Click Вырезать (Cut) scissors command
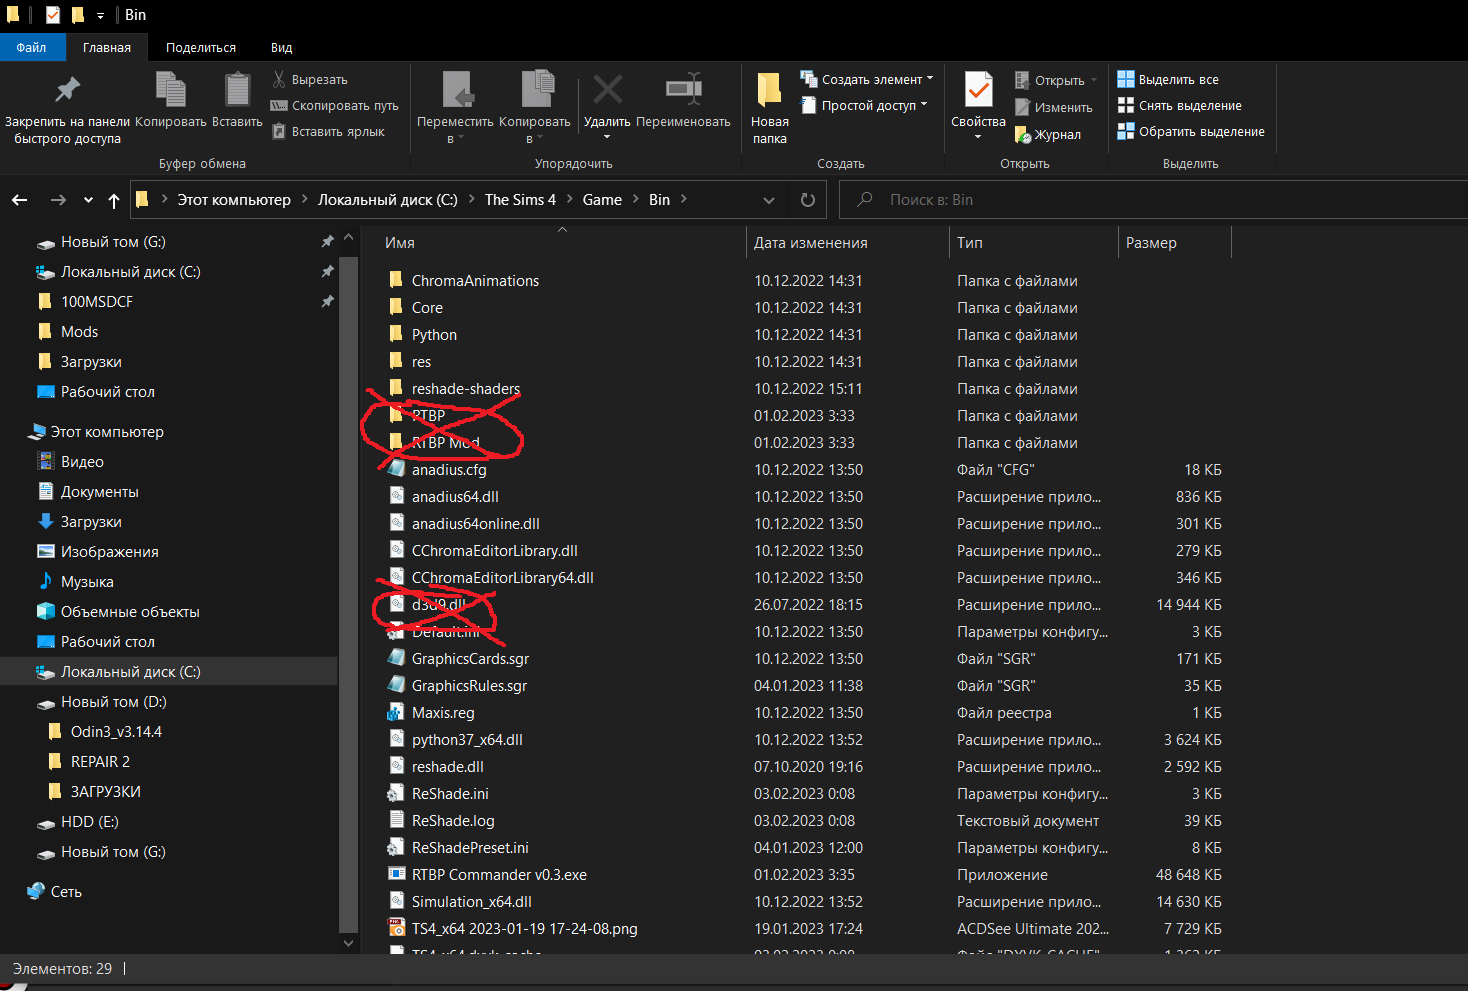Image resolution: width=1468 pixels, height=991 pixels. pyautogui.click(x=310, y=79)
